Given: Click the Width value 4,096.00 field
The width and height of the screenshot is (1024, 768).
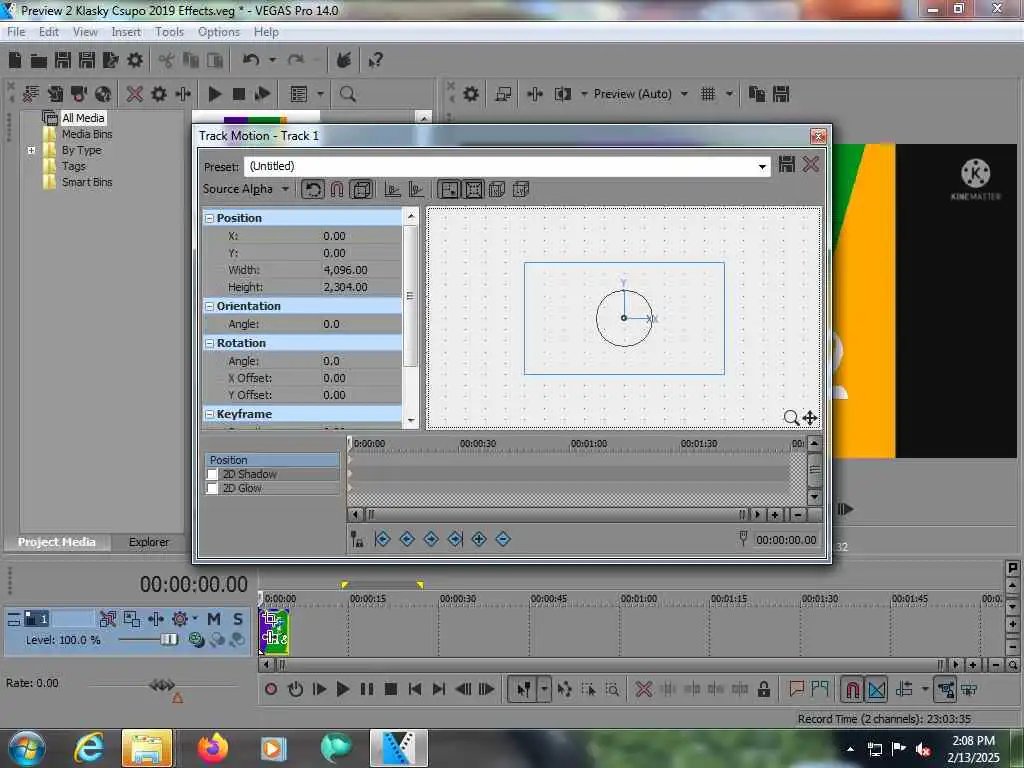Looking at the screenshot, I should point(345,270).
